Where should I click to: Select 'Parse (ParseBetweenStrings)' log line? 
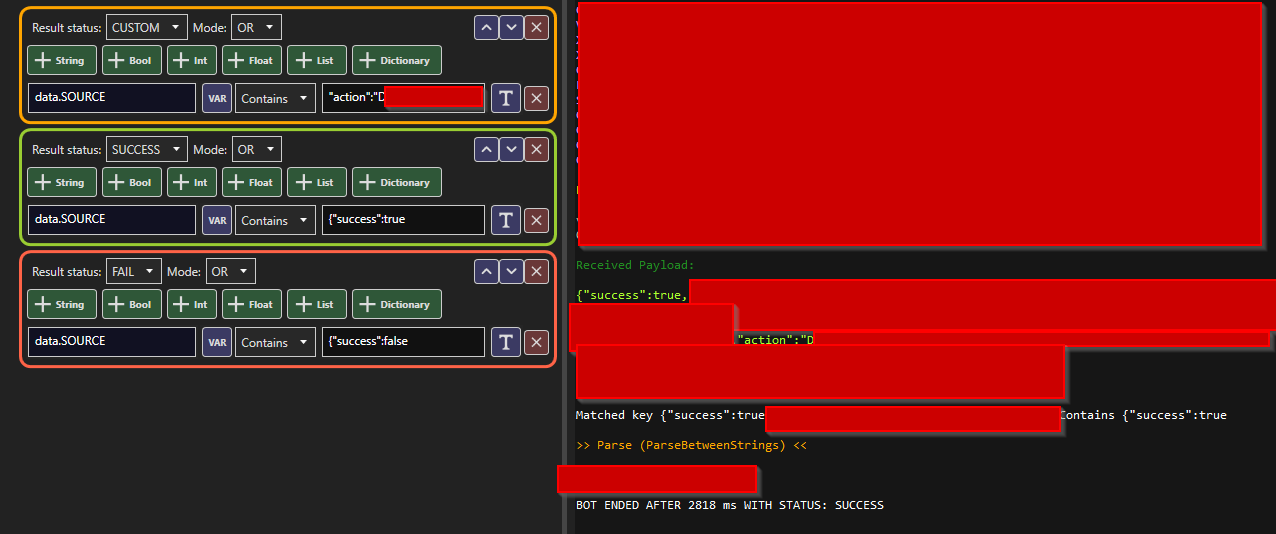(x=691, y=445)
